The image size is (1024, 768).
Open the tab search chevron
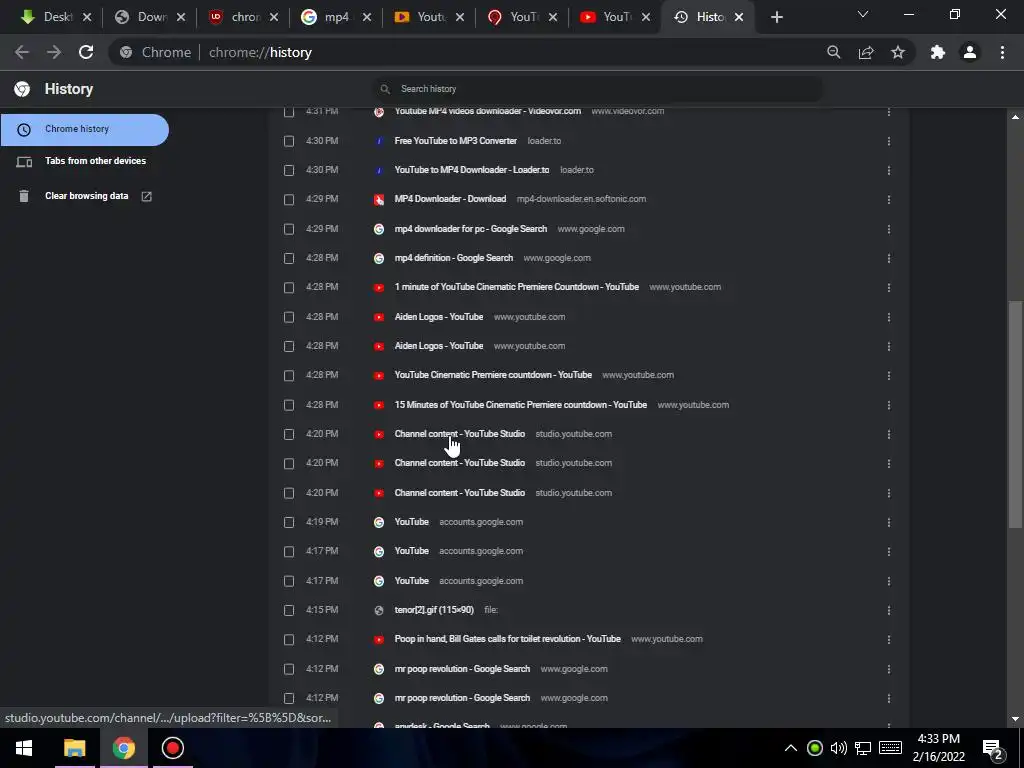[863, 14]
